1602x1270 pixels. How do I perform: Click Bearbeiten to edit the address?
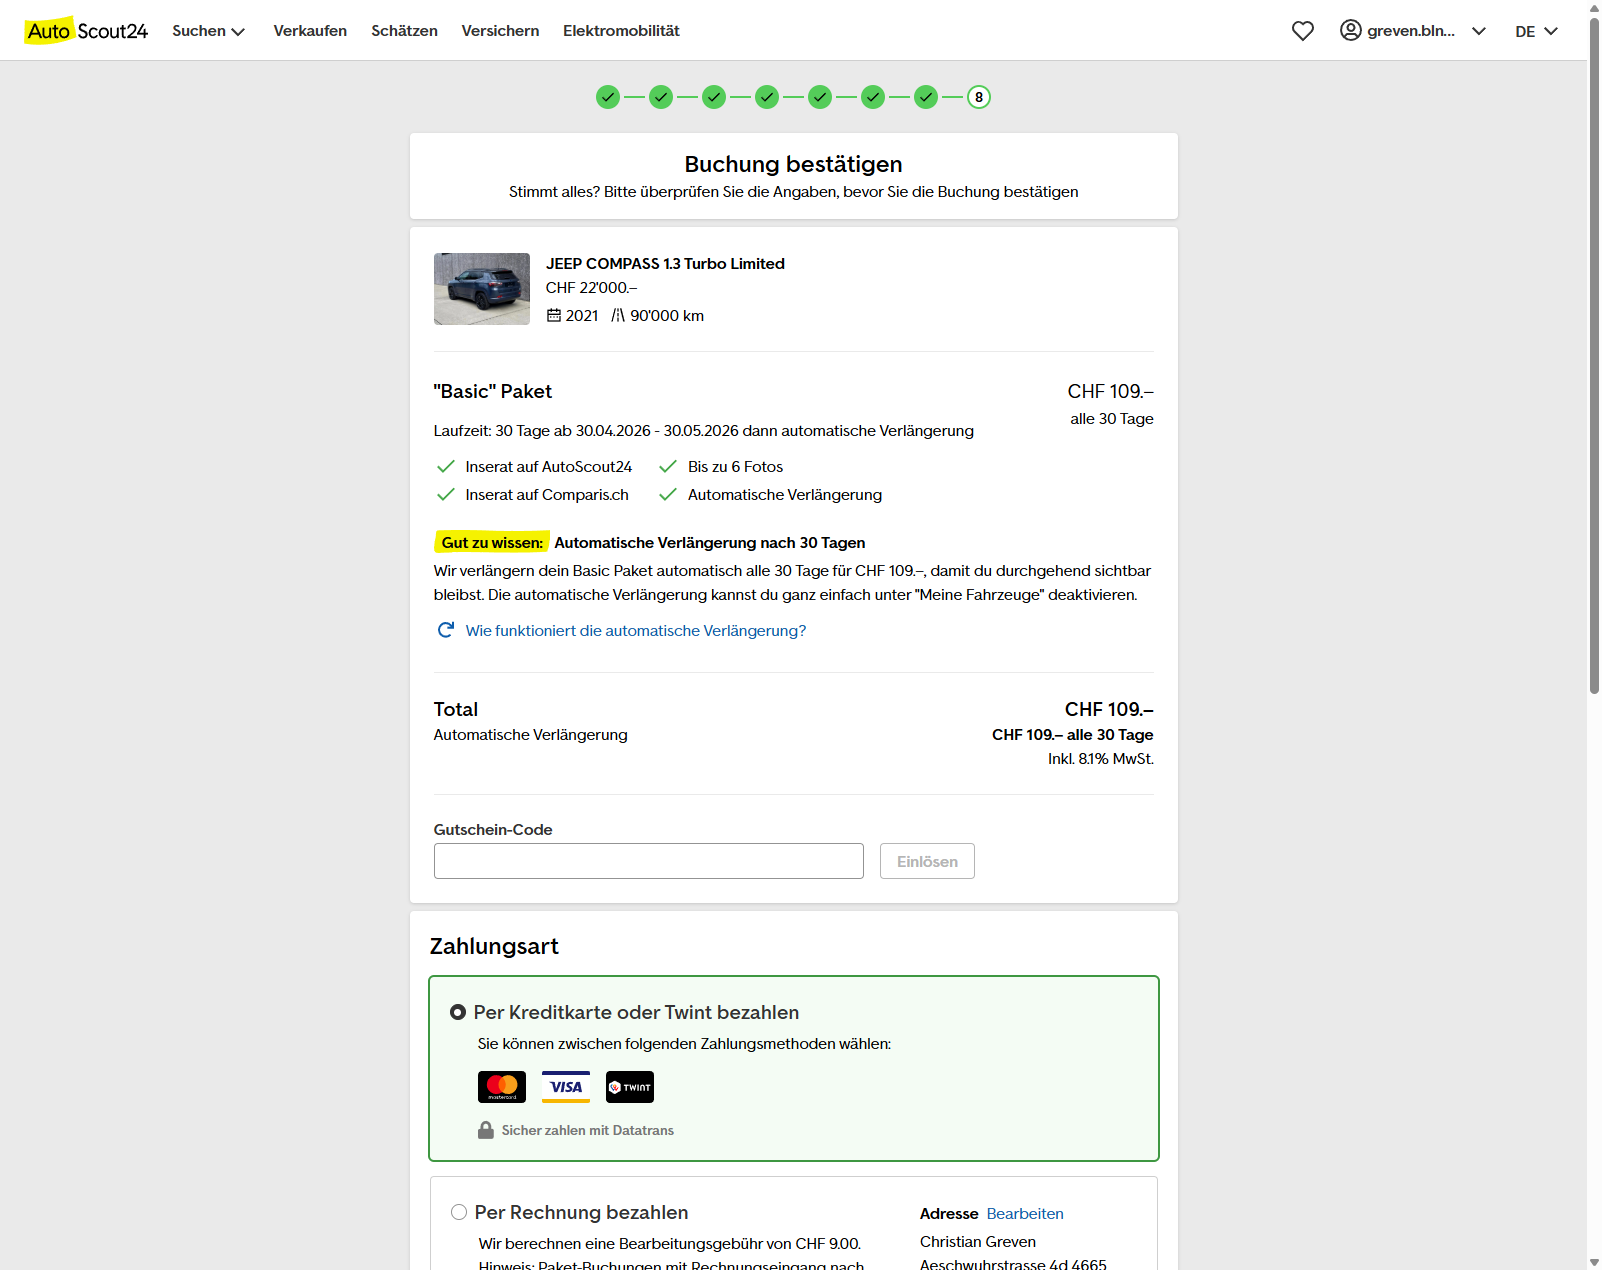click(1025, 1213)
